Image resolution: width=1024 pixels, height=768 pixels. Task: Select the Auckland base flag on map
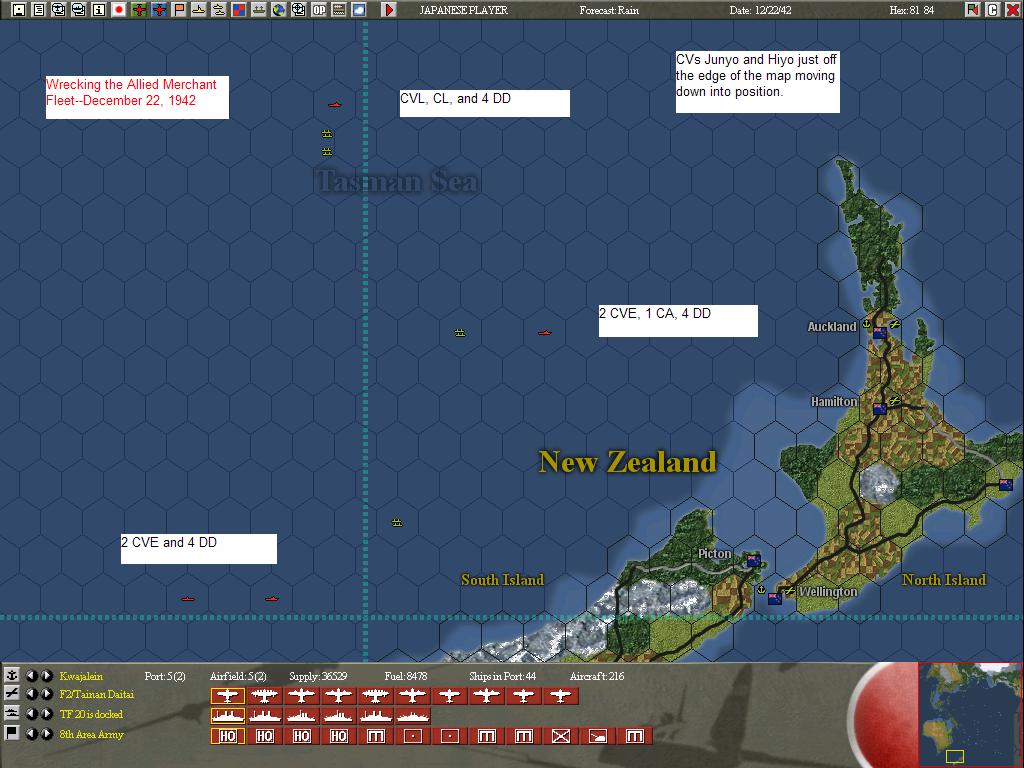tap(880, 332)
